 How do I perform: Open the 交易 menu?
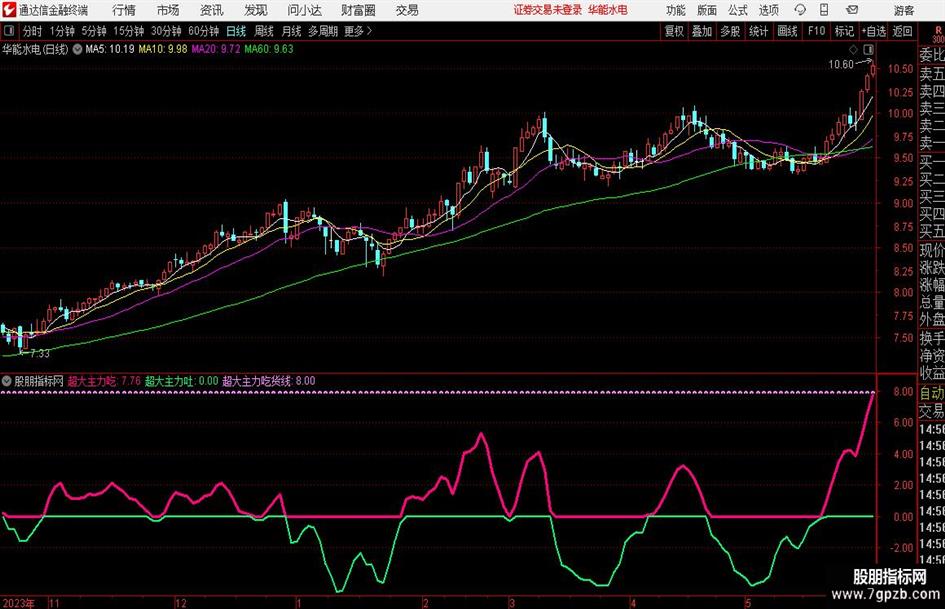[x=407, y=10]
